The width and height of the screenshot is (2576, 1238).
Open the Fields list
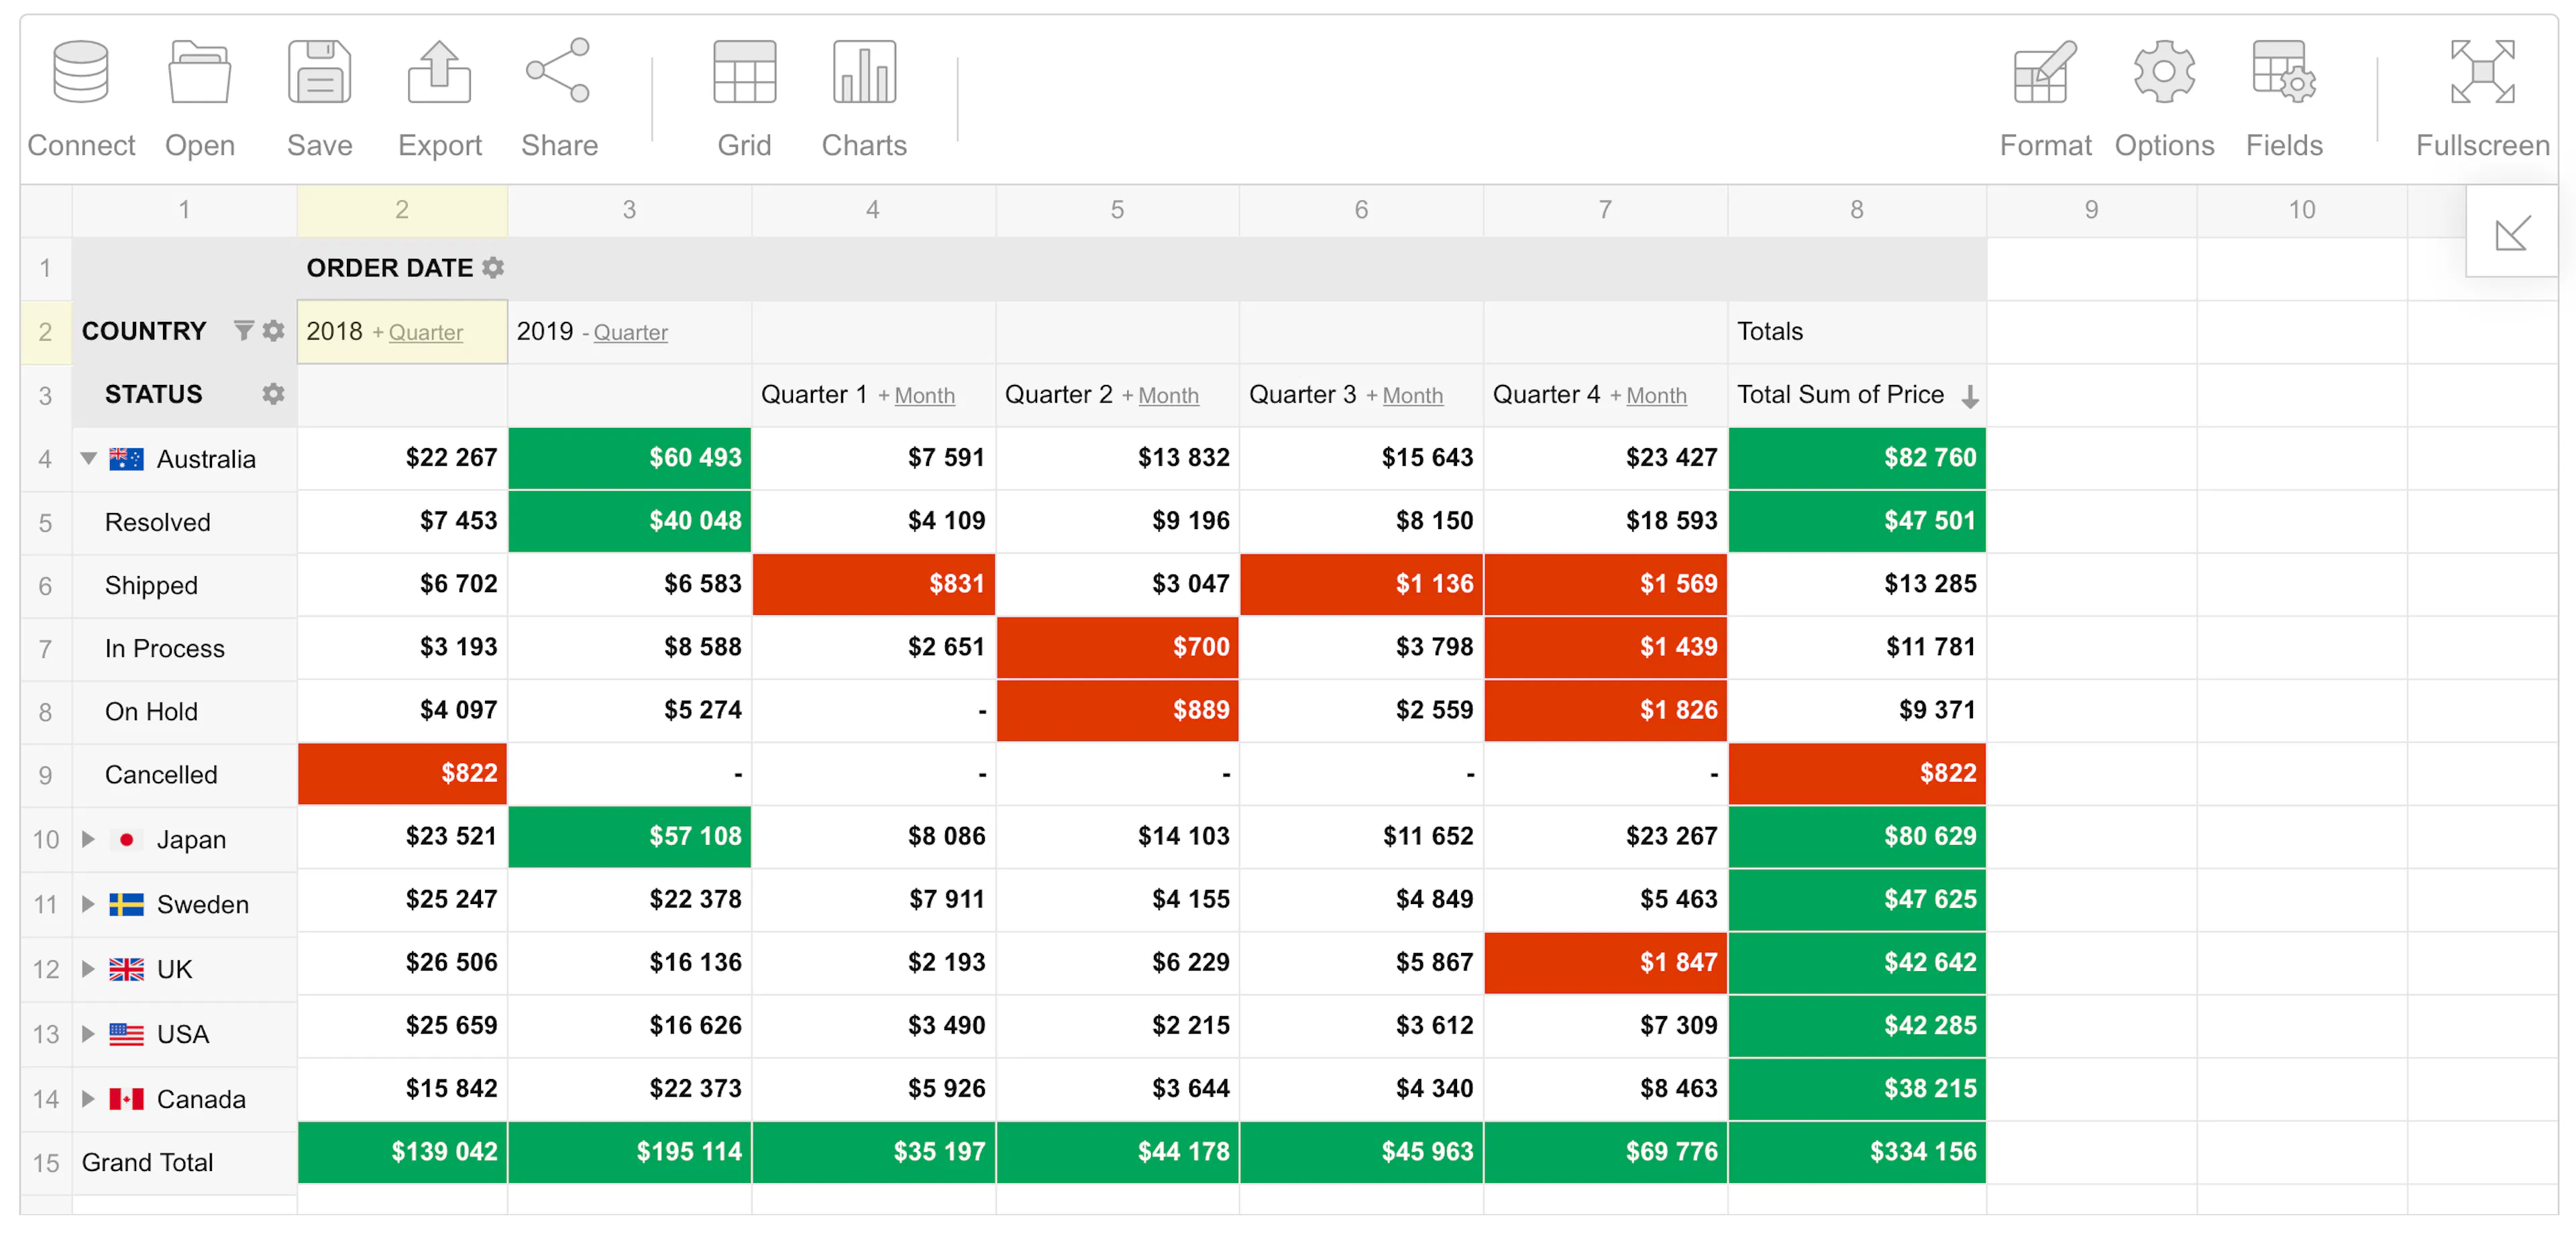pos(2284,98)
